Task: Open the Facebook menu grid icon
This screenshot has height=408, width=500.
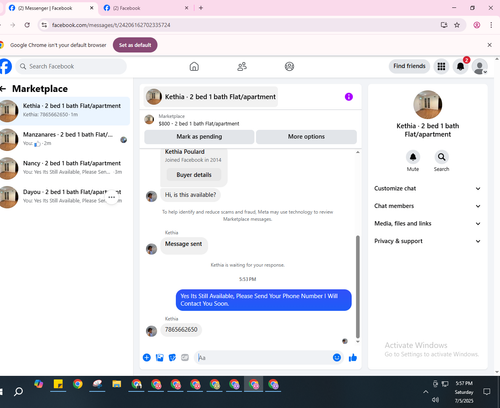Action: [441, 66]
